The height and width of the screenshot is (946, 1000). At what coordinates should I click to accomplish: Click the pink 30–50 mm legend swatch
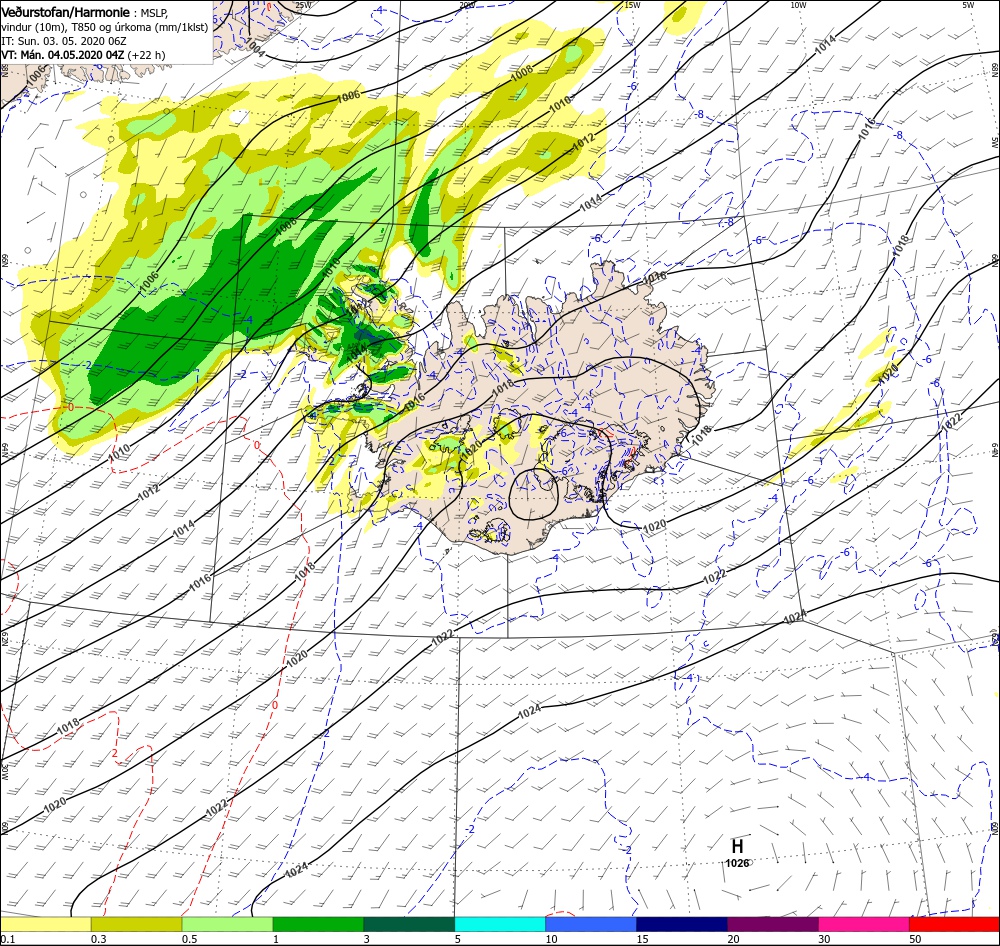tap(864, 924)
